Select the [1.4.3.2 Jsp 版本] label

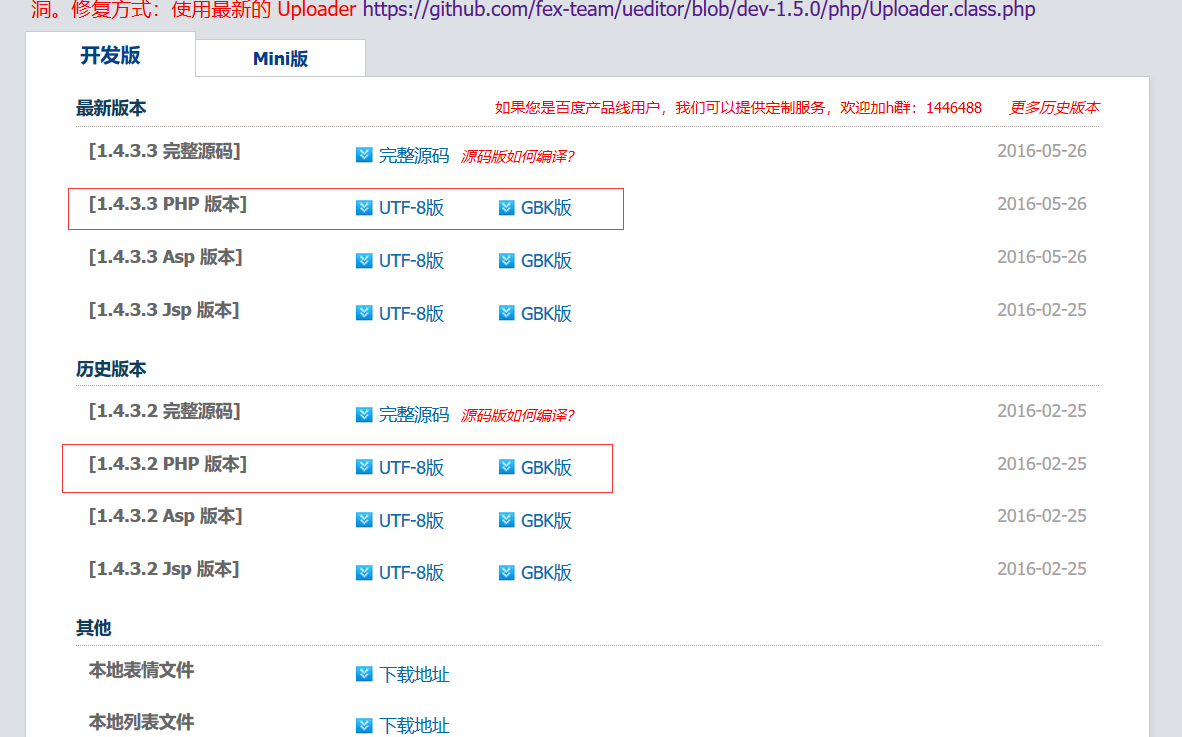(164, 569)
